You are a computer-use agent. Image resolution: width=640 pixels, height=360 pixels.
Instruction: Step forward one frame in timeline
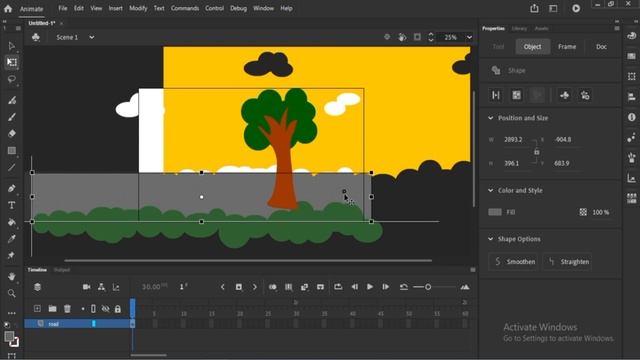385,287
